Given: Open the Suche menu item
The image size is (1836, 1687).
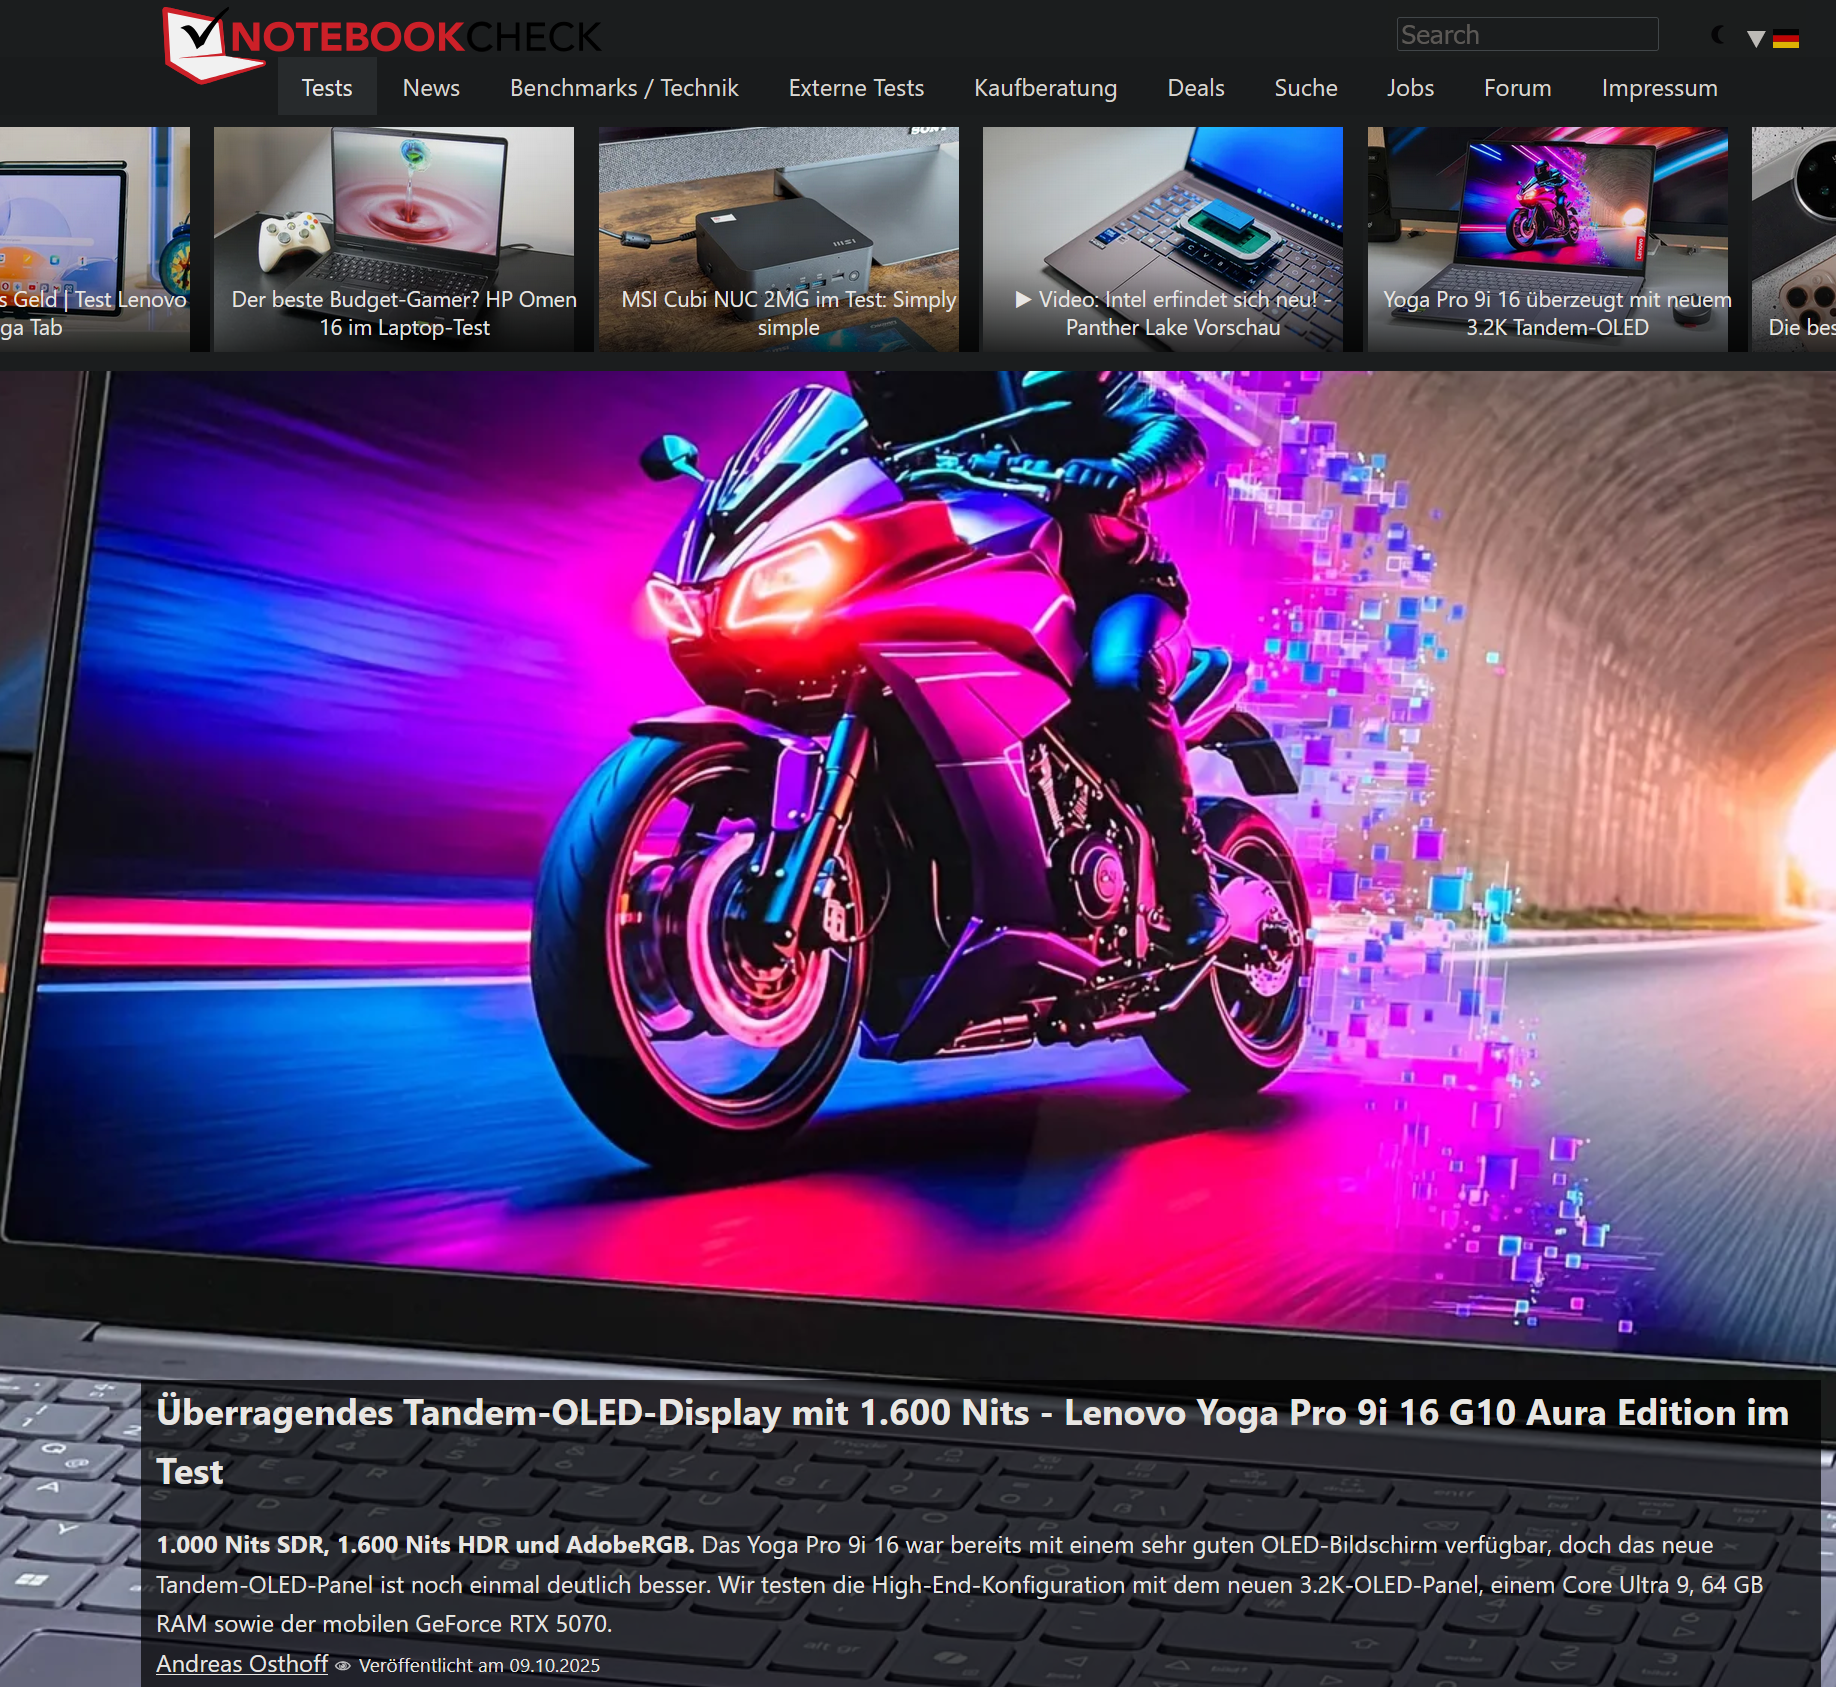Looking at the screenshot, I should 1306,88.
